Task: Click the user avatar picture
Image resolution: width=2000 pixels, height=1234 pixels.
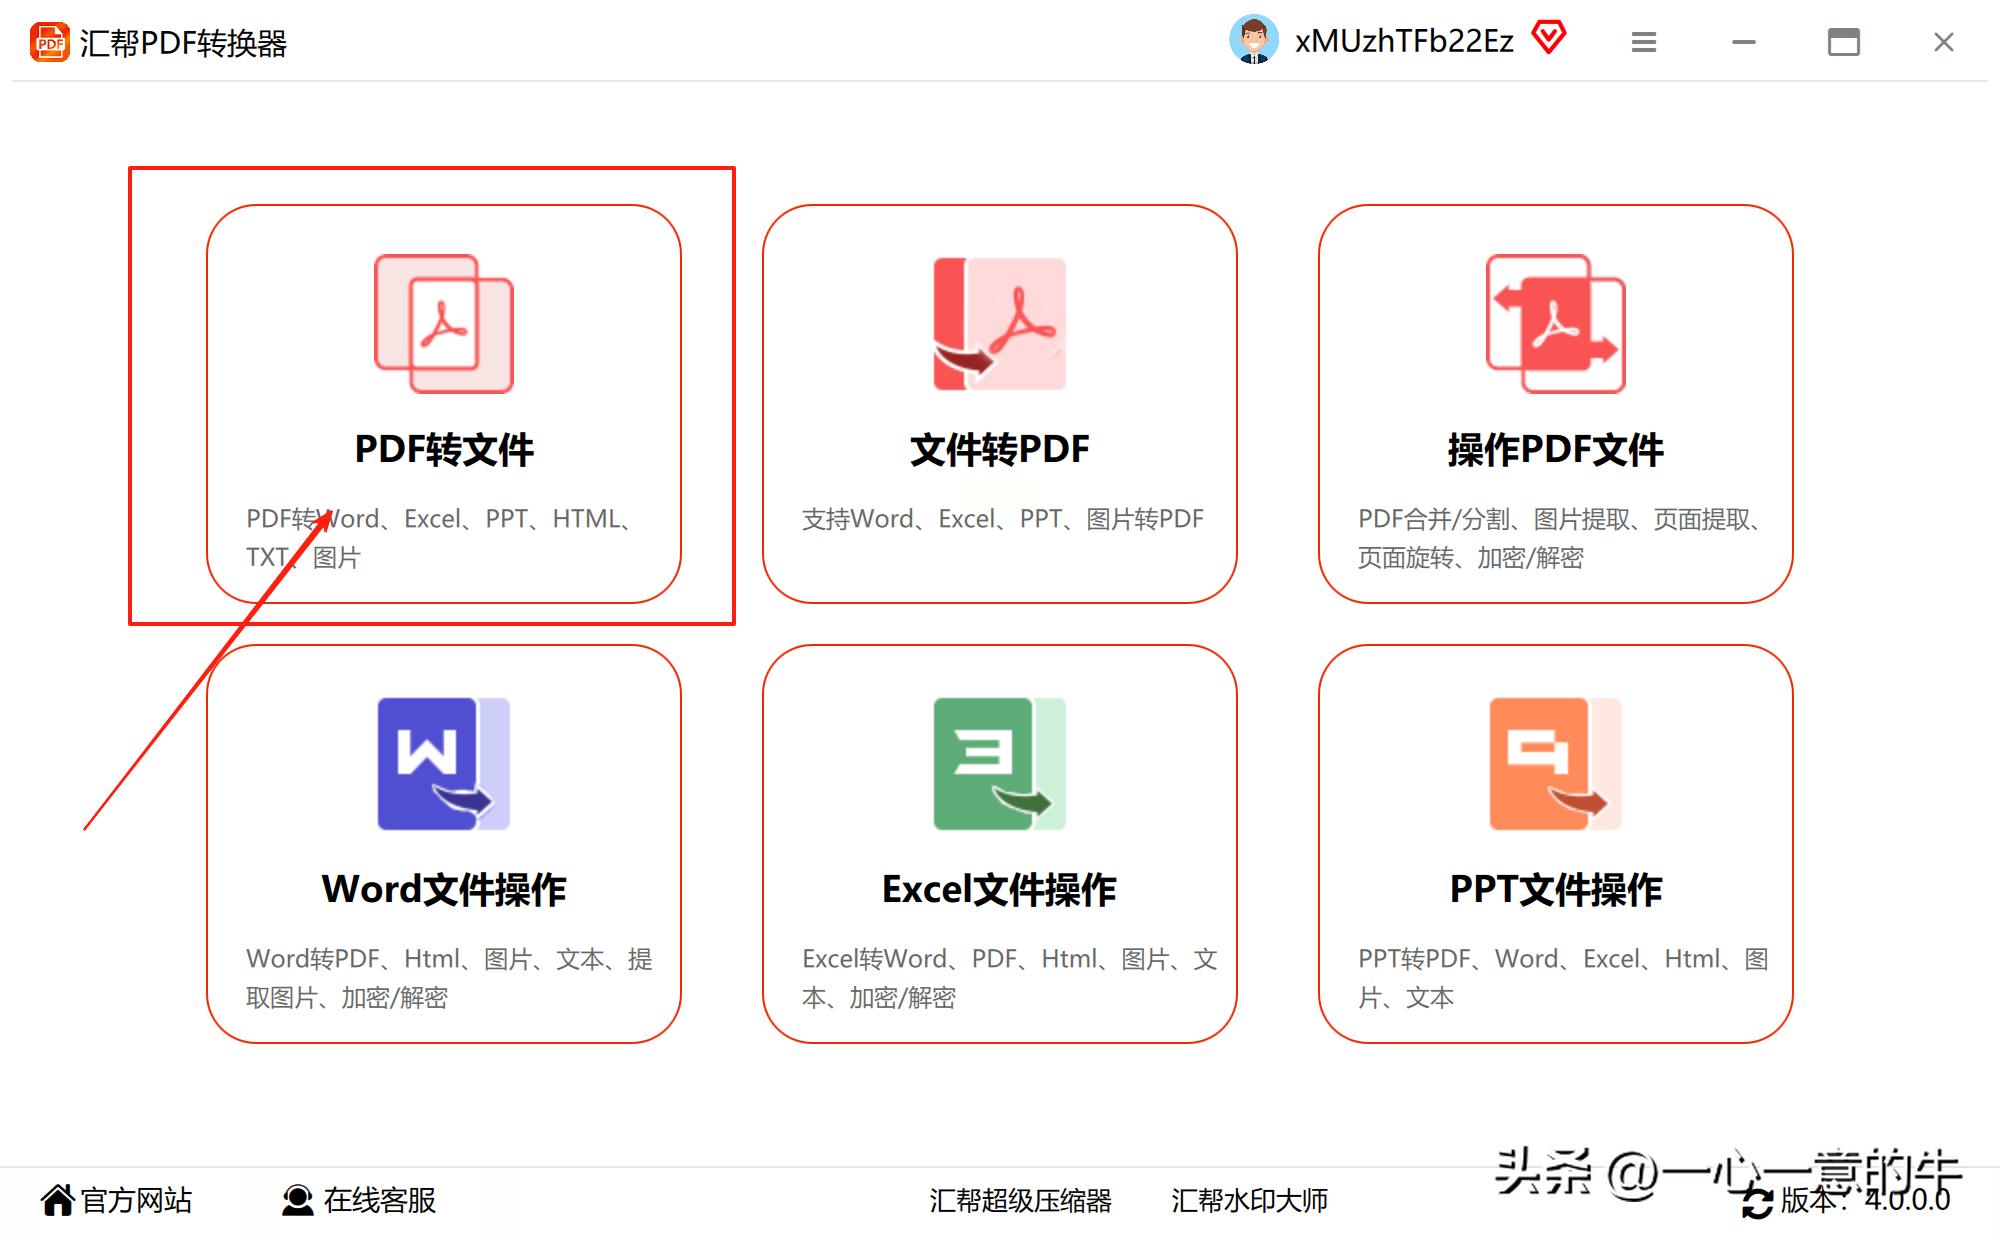Action: [x=1253, y=40]
